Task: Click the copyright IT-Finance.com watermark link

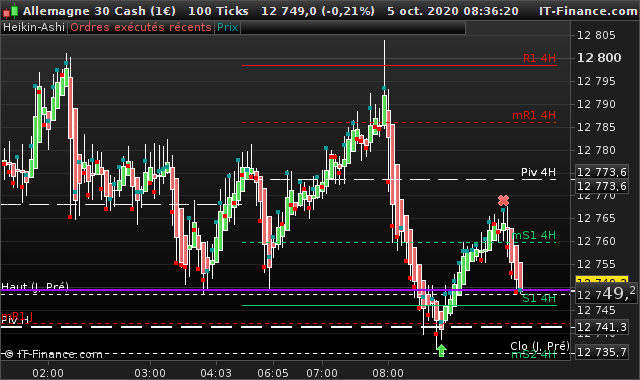Action: [54, 354]
